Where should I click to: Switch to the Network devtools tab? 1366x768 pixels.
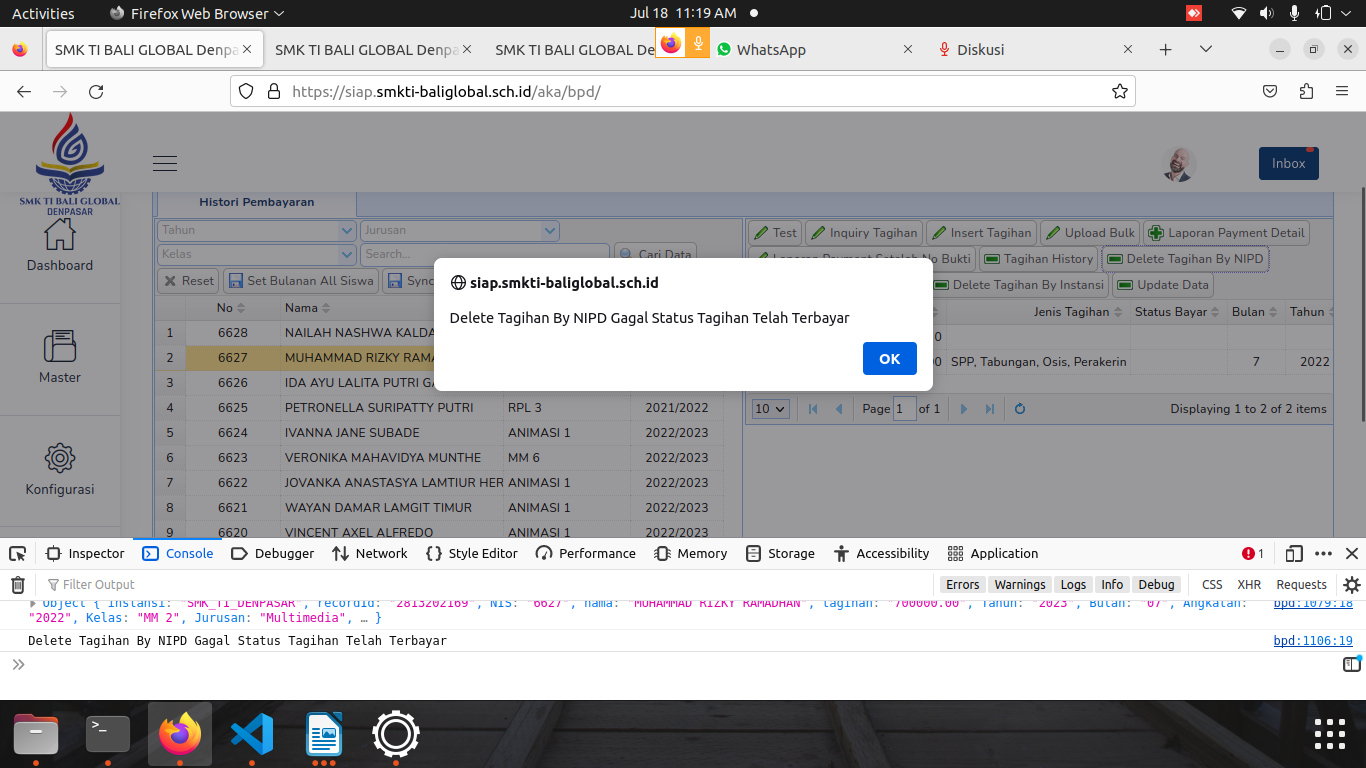click(370, 554)
